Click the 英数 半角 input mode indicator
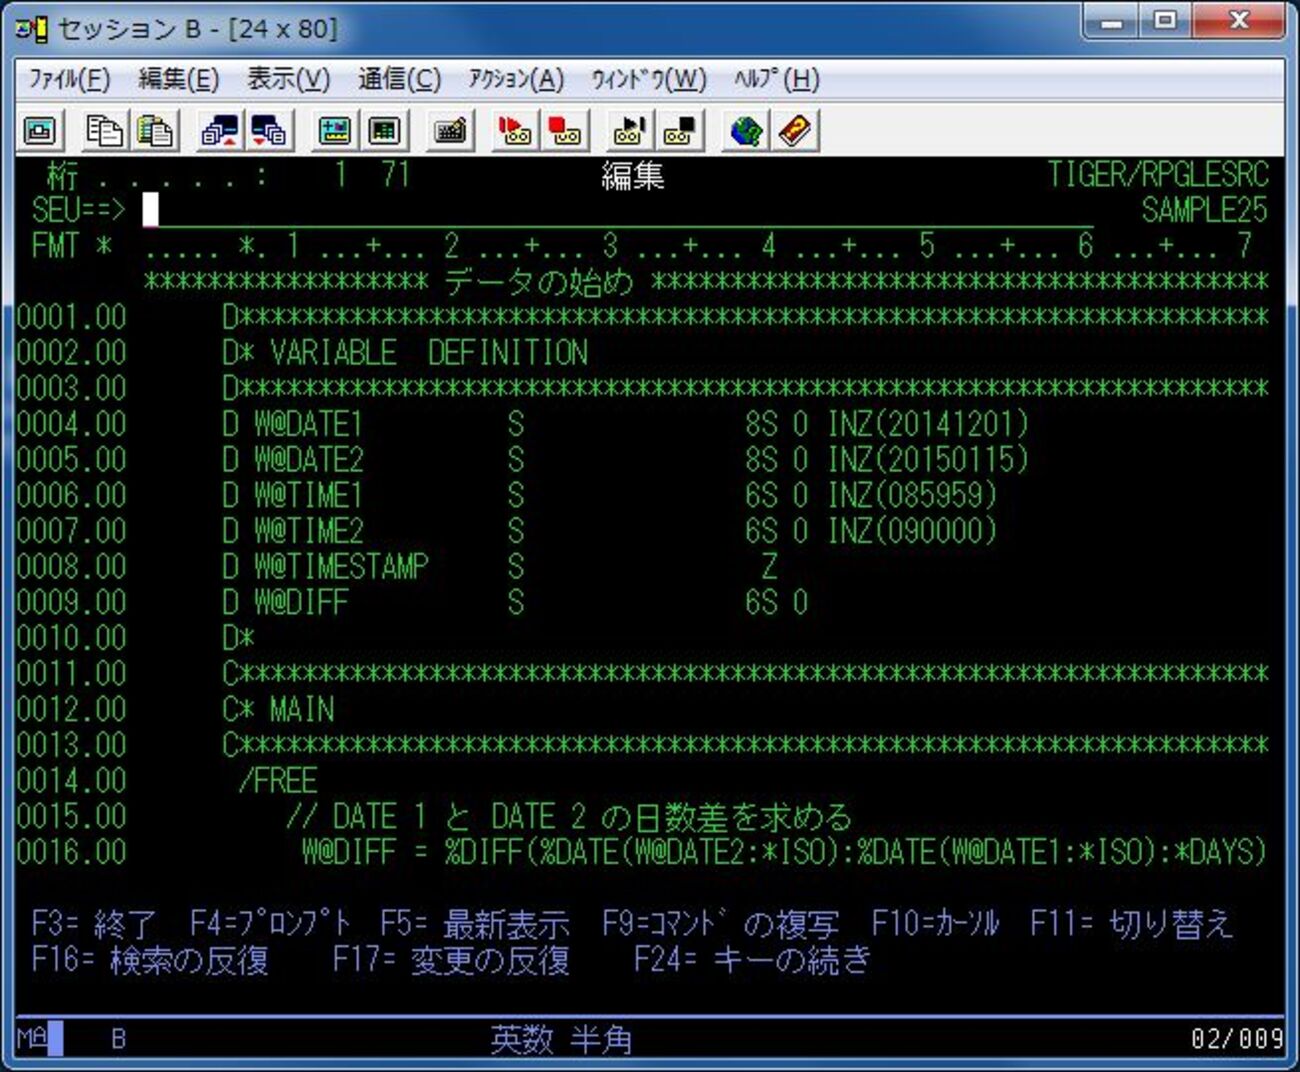This screenshot has height=1072, width=1300. pos(561,1040)
